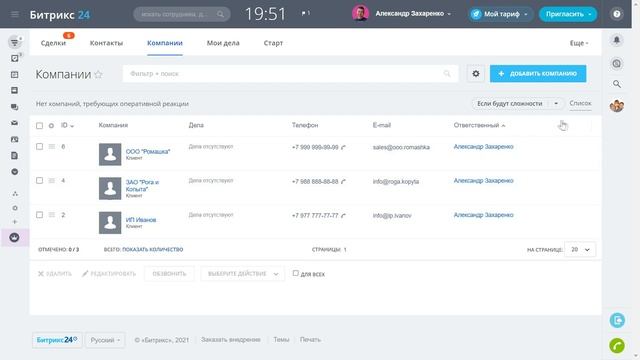This screenshot has height=360, width=640.
Task: Select the Список view
Action: click(x=580, y=103)
